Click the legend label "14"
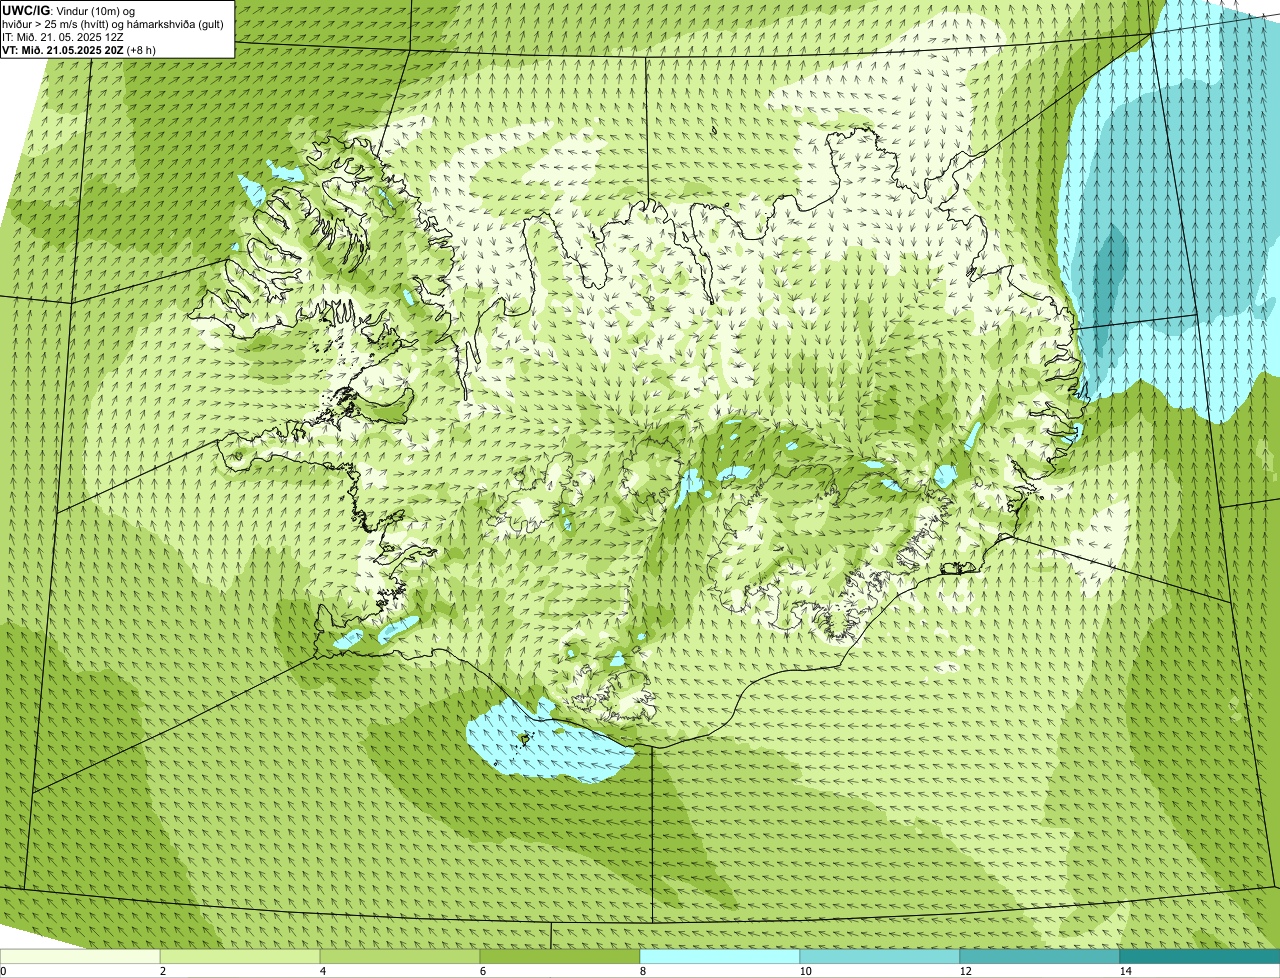The width and height of the screenshot is (1280, 978). tap(1125, 971)
